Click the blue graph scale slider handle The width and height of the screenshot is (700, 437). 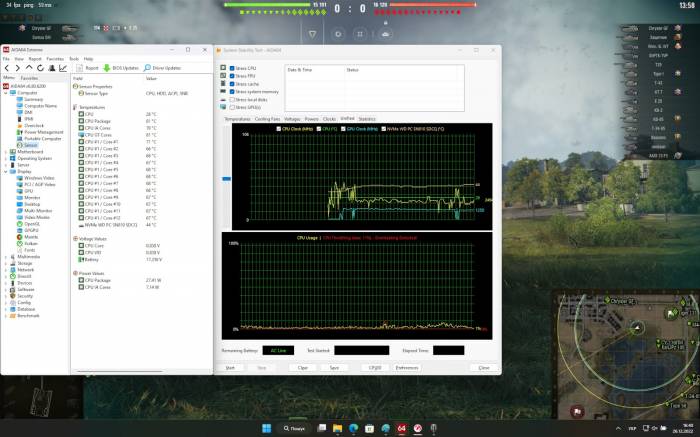pyautogui.click(x=226, y=179)
